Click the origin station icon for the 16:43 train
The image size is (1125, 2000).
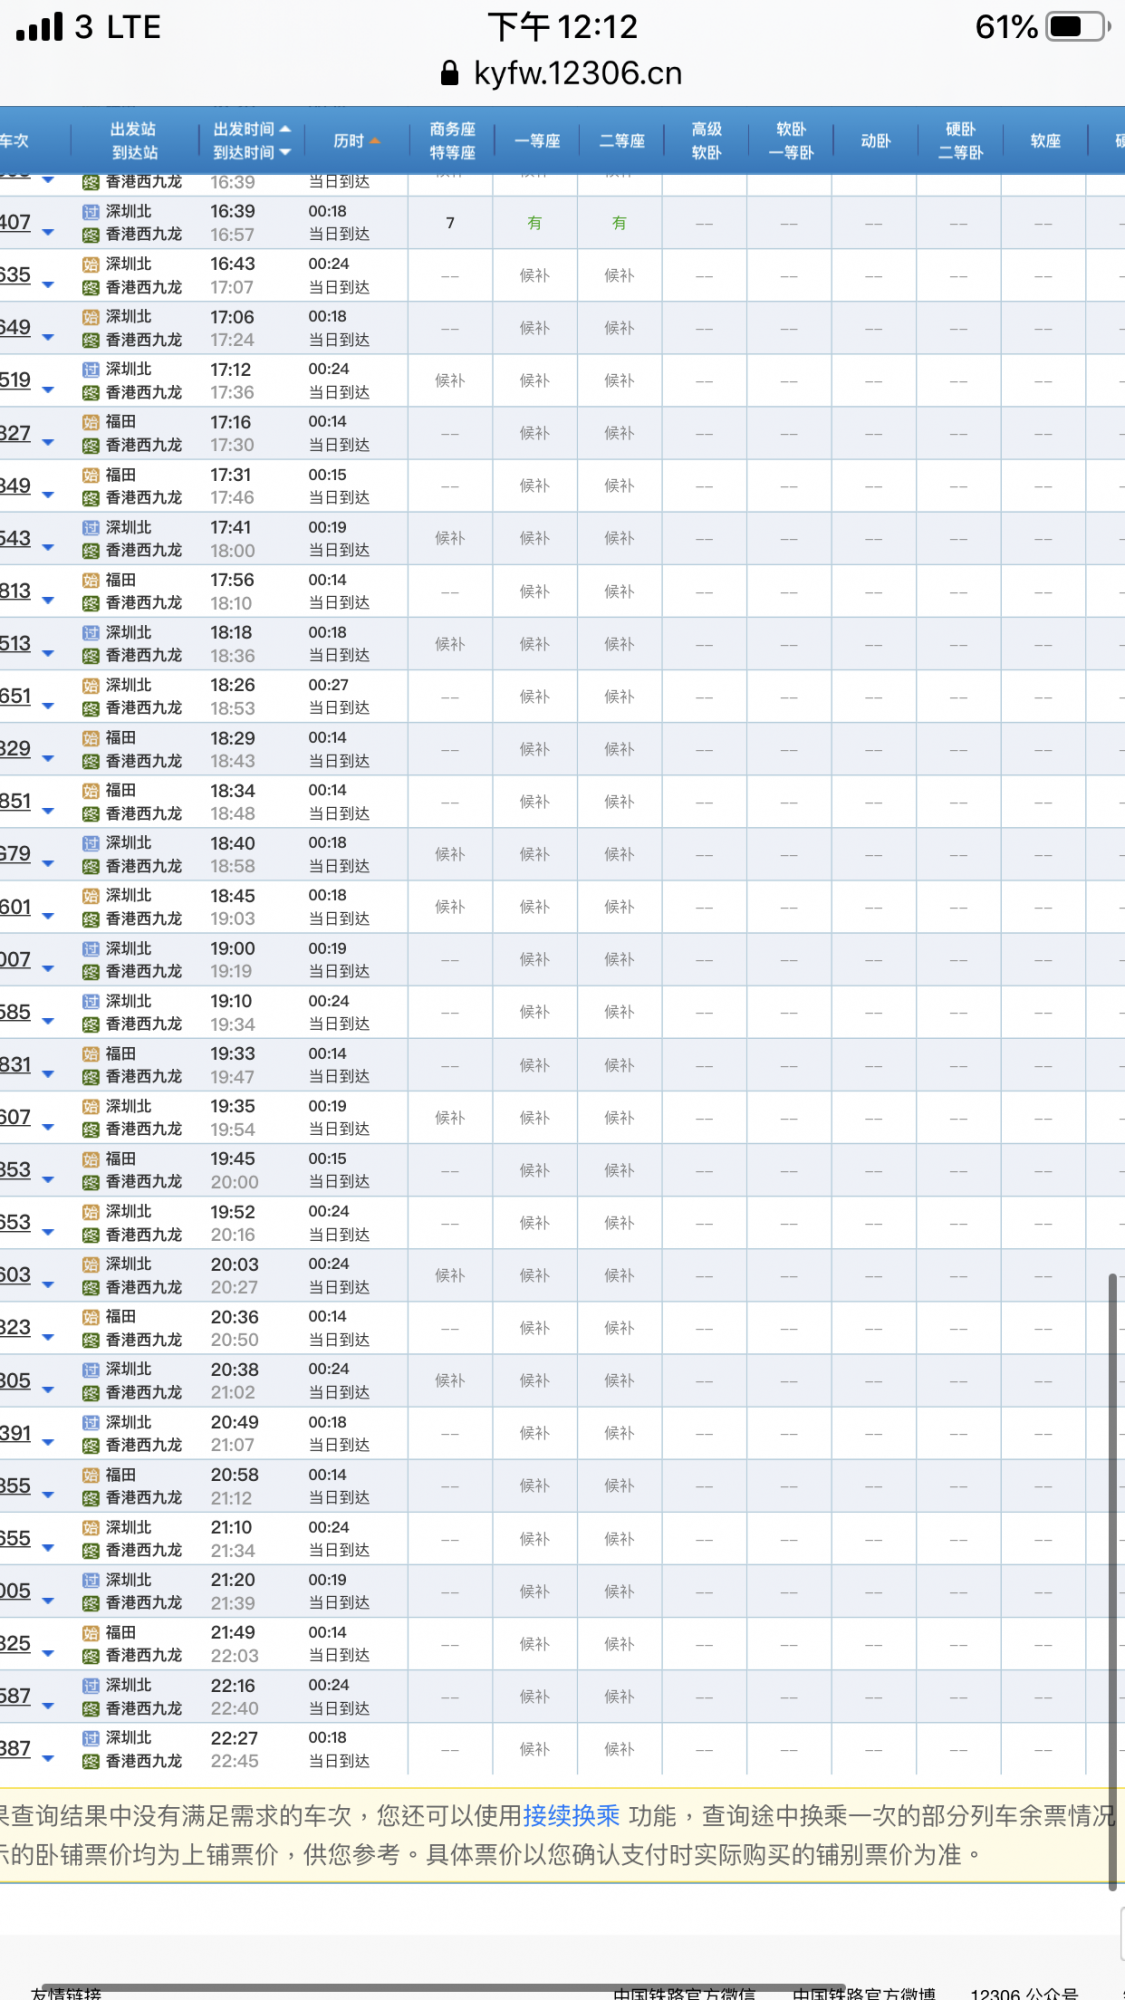click(90, 265)
